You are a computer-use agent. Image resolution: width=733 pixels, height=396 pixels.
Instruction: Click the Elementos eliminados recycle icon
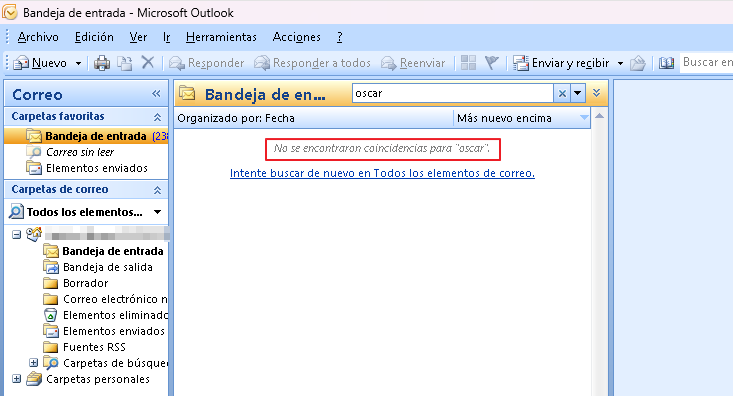point(50,315)
